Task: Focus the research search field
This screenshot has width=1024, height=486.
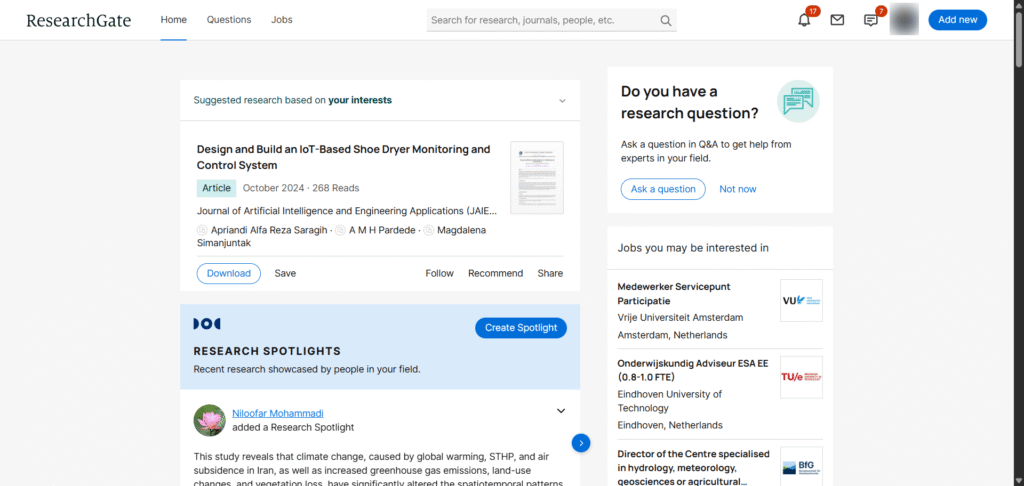Action: pyautogui.click(x=551, y=20)
